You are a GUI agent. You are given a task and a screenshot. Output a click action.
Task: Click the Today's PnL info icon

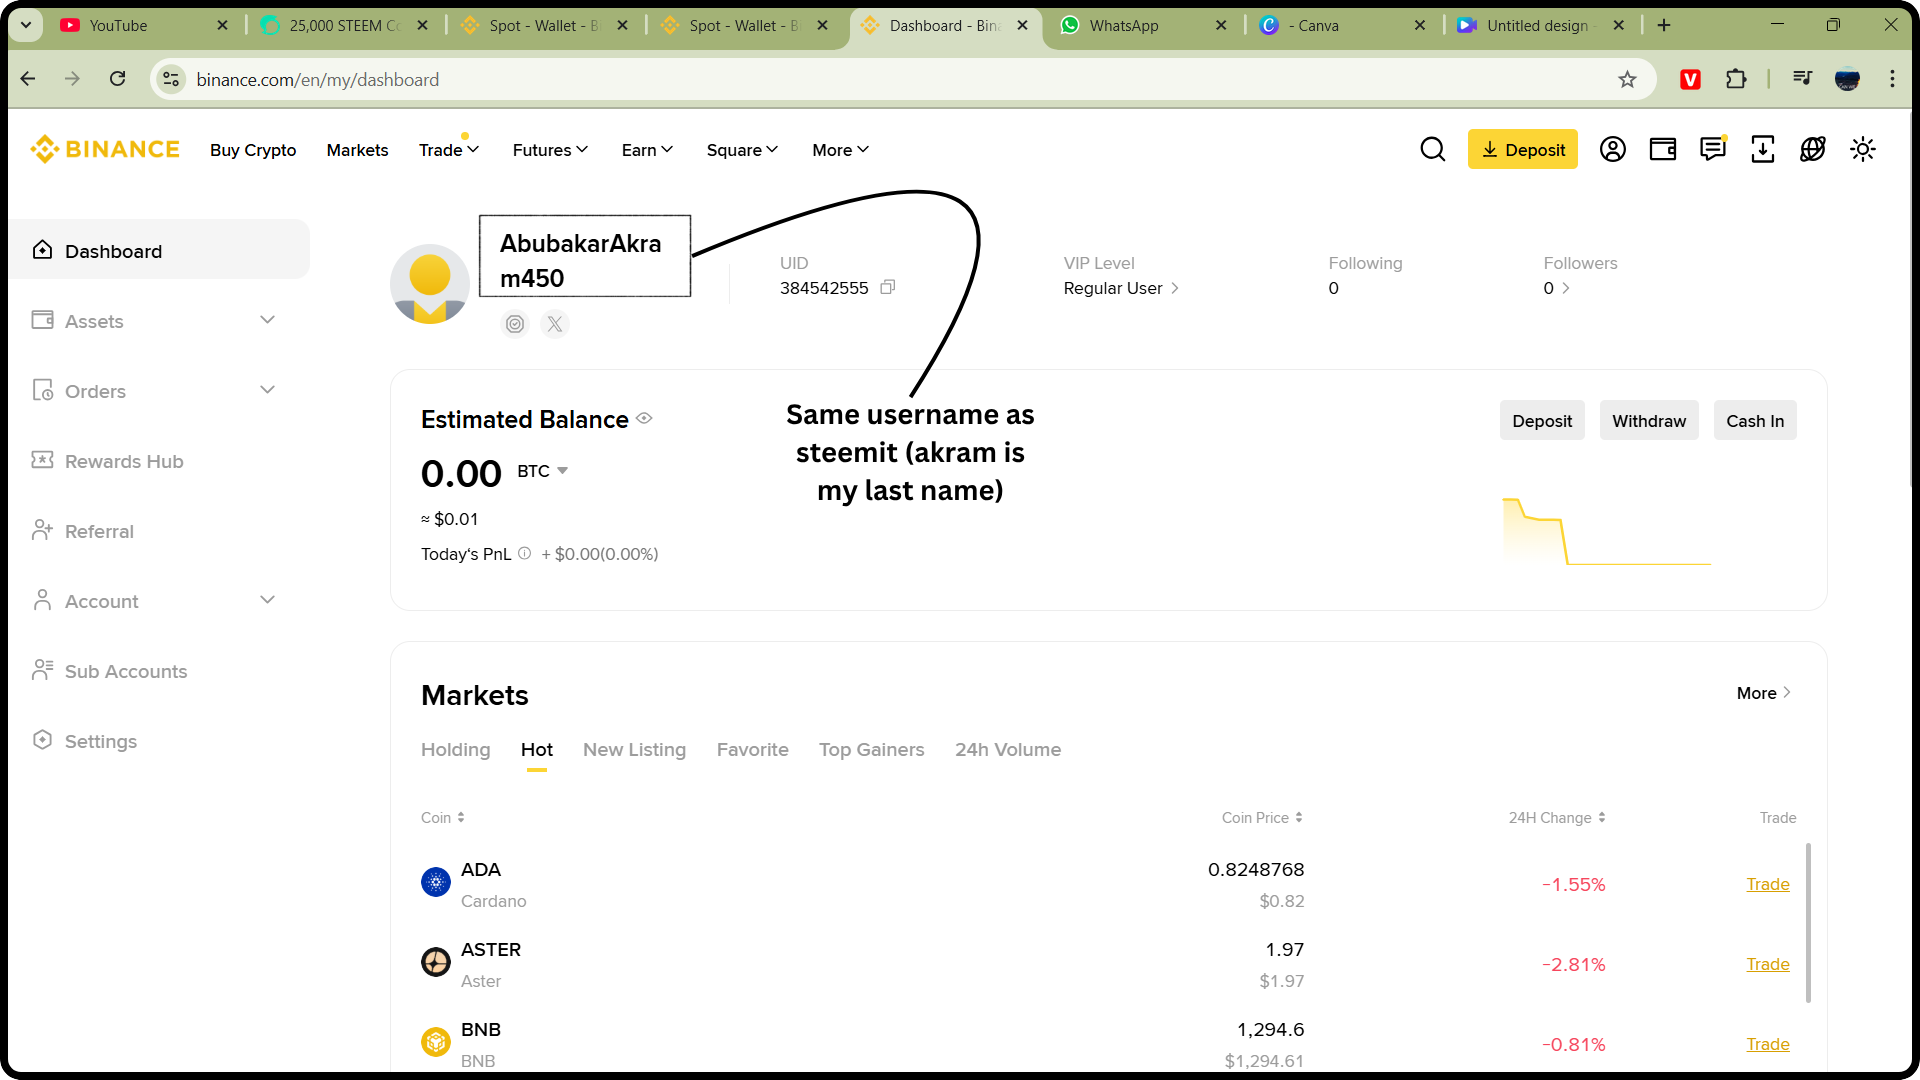point(524,553)
